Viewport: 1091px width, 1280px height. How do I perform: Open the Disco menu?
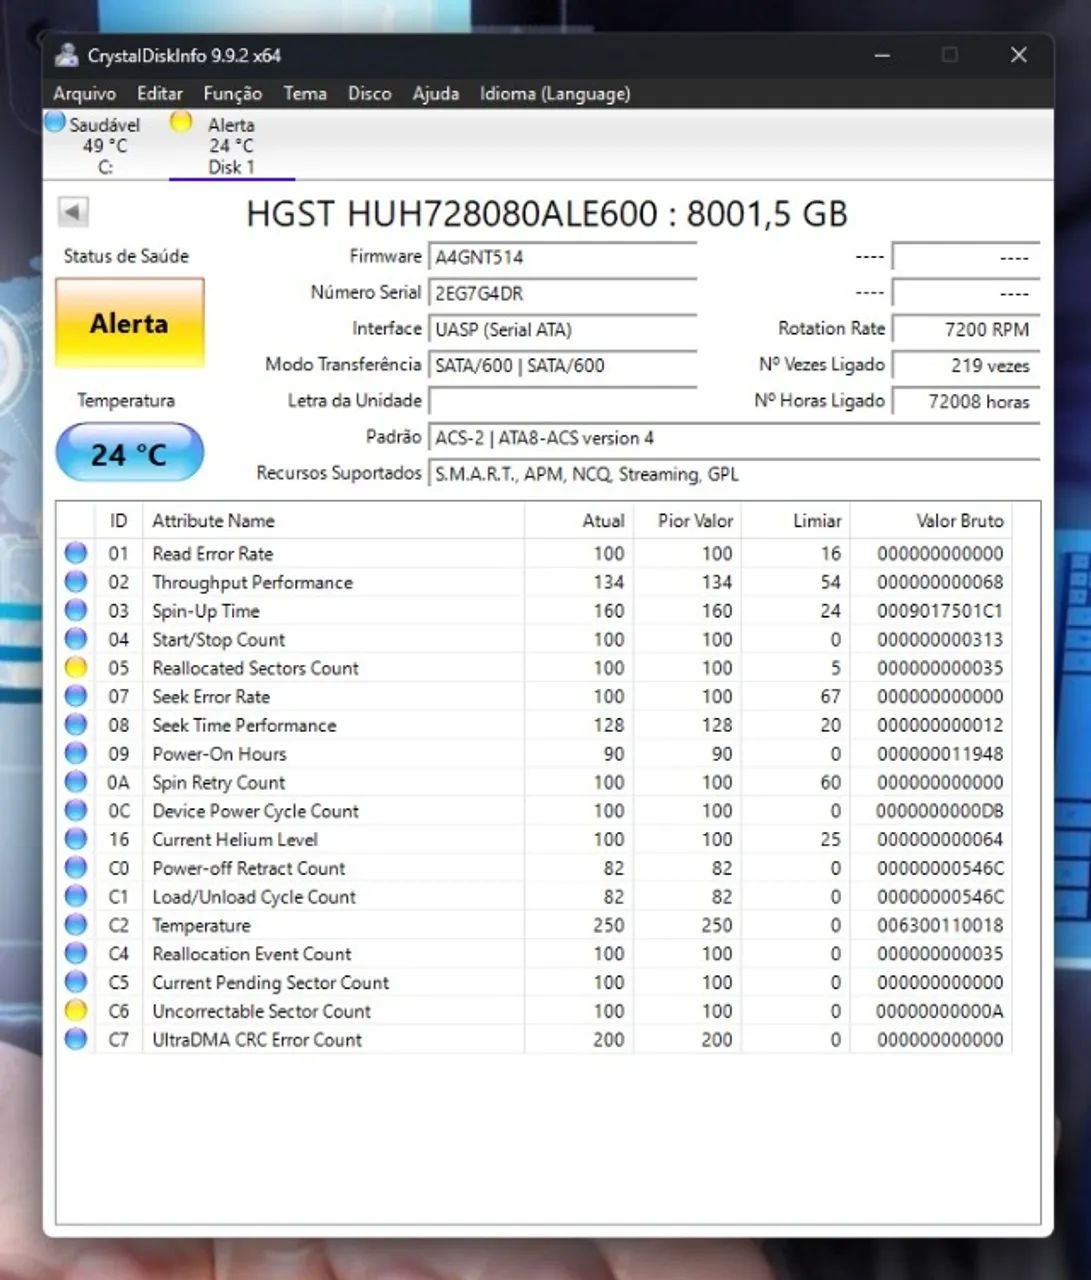(370, 93)
